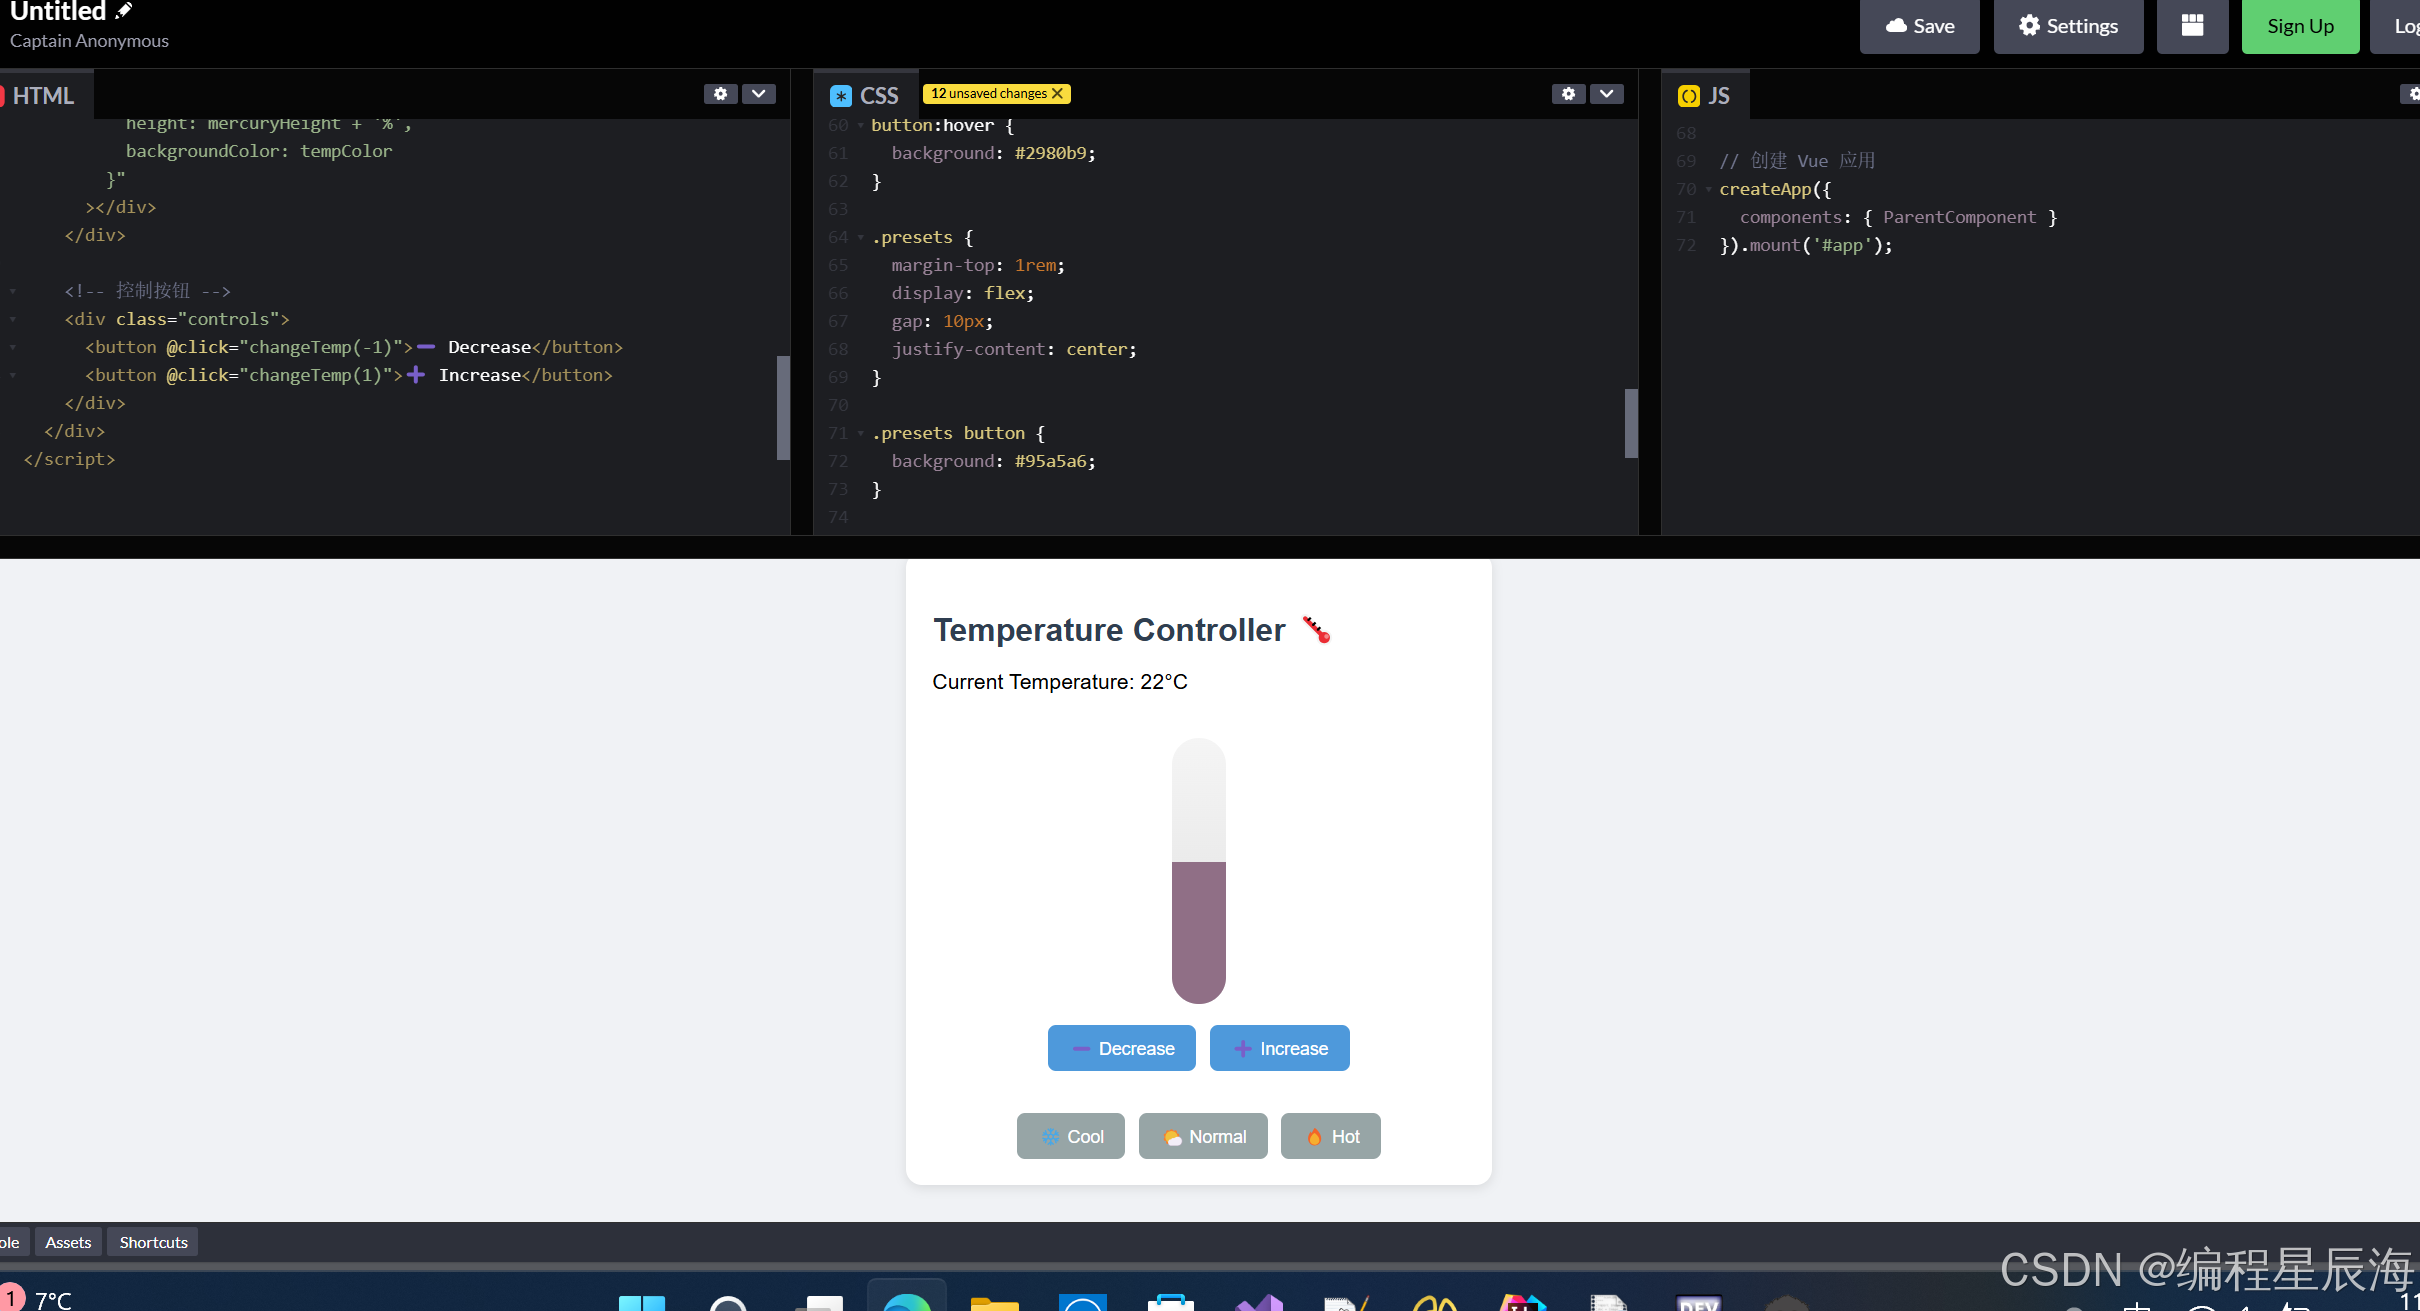Open the layout grid icon button
2420x1311 pixels.
(x=2192, y=26)
